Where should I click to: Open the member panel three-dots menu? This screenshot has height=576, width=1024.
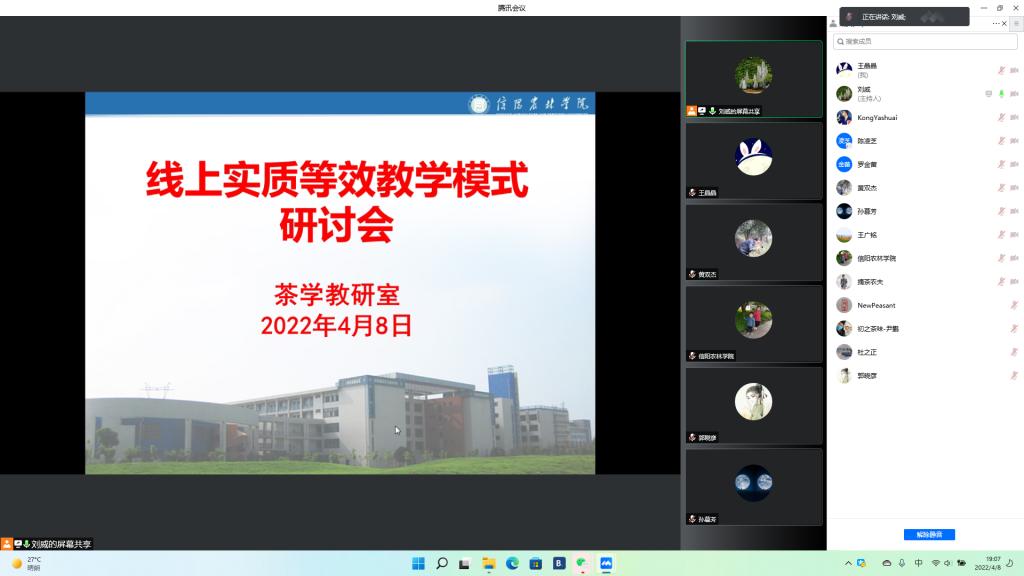pos(997,23)
